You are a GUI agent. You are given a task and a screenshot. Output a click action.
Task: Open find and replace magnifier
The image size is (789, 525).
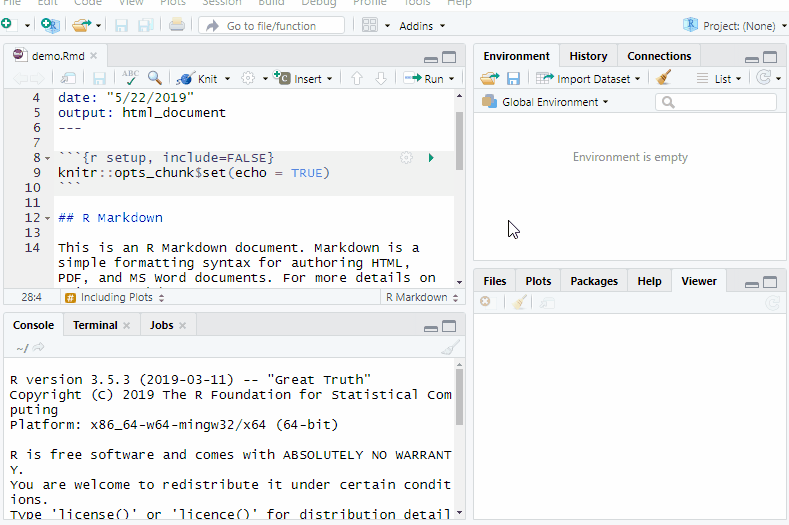click(x=154, y=78)
